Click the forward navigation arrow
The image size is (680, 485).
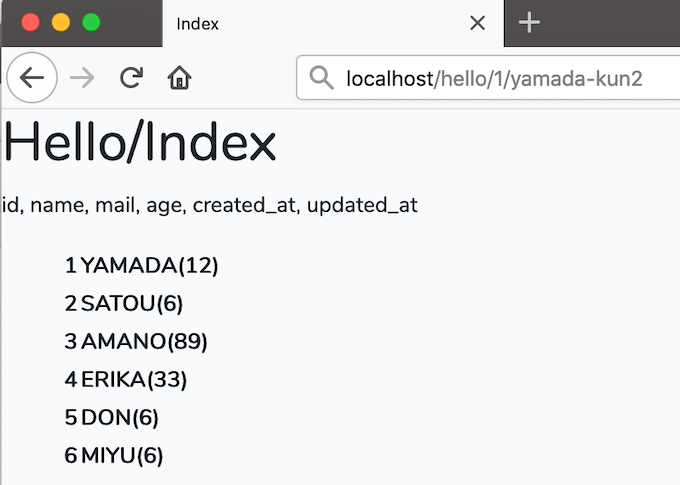coord(82,78)
